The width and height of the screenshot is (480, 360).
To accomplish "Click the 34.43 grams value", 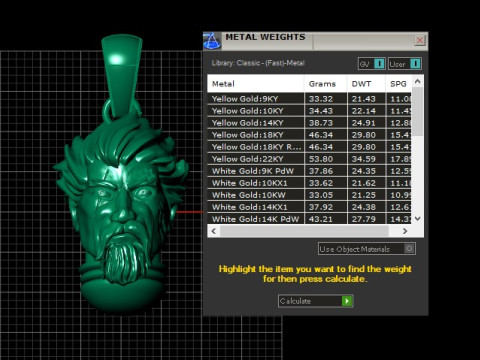I will pyautogui.click(x=321, y=111).
